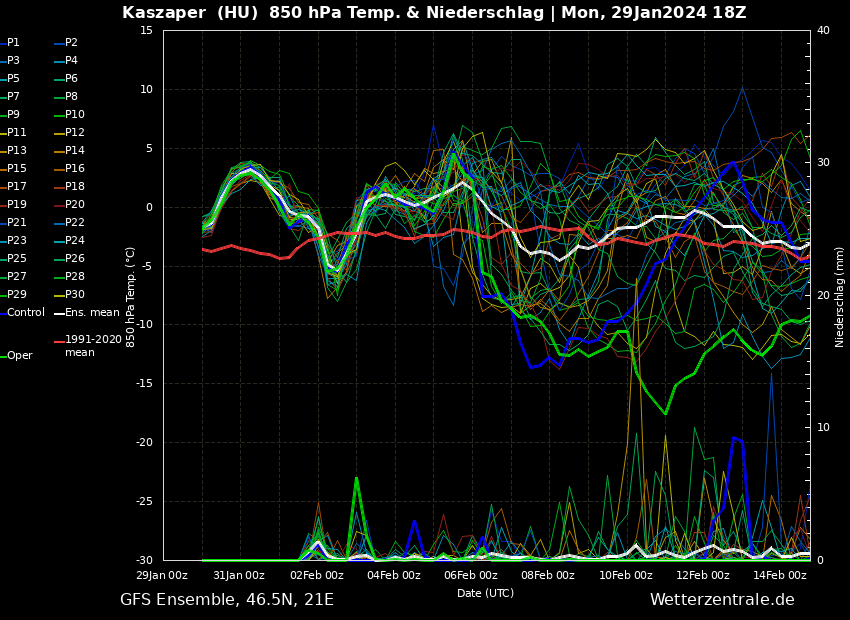Click the -30 temperature axis value
Screen dimensions: 850x620
pos(145,560)
